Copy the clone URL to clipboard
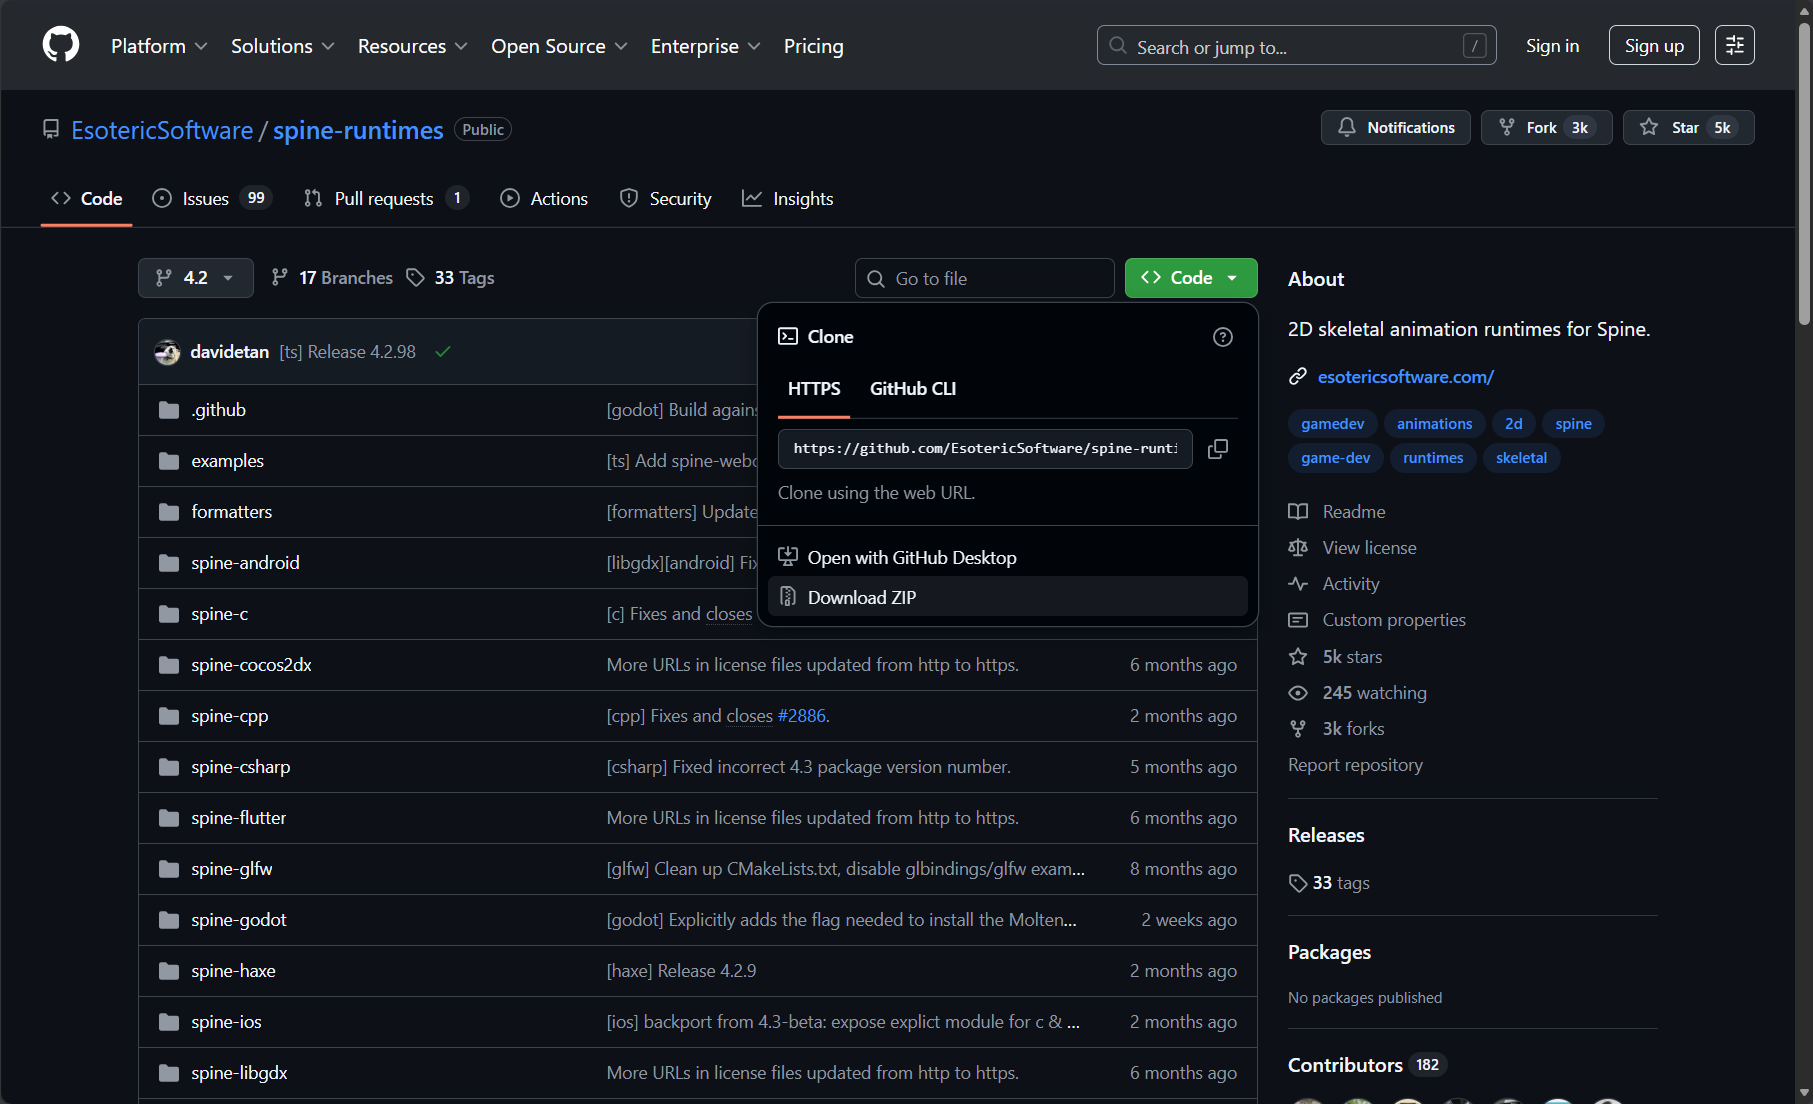The width and height of the screenshot is (1813, 1104). click(1218, 449)
